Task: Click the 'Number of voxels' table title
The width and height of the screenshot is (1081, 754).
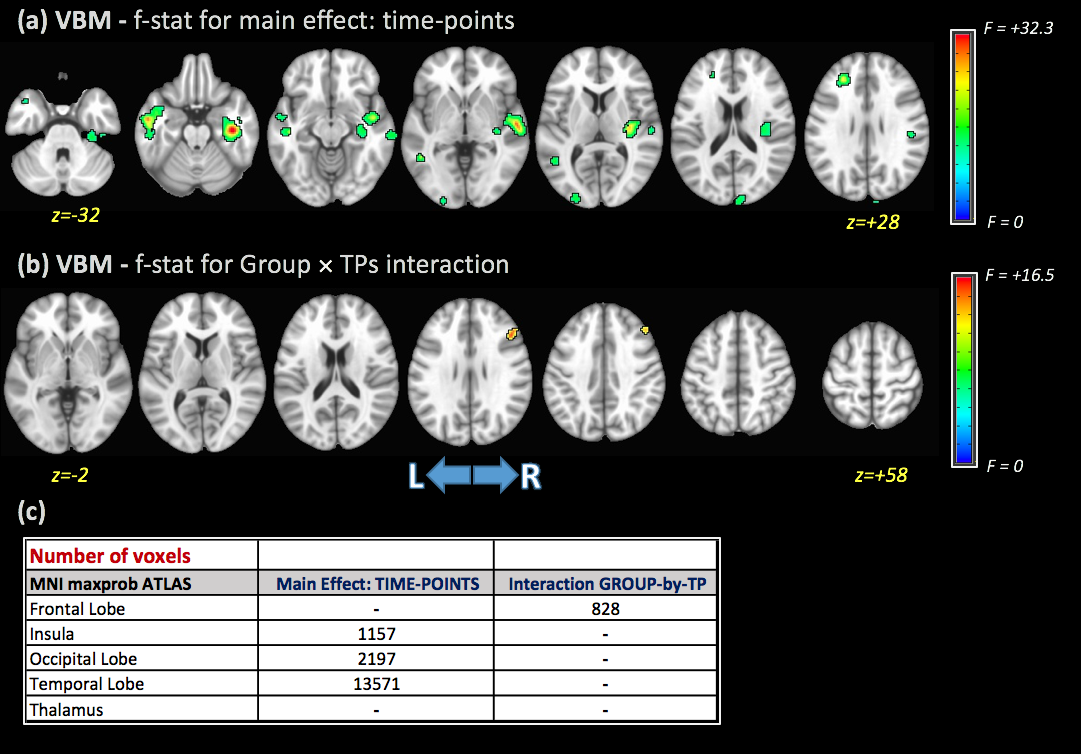Action: click(97, 556)
